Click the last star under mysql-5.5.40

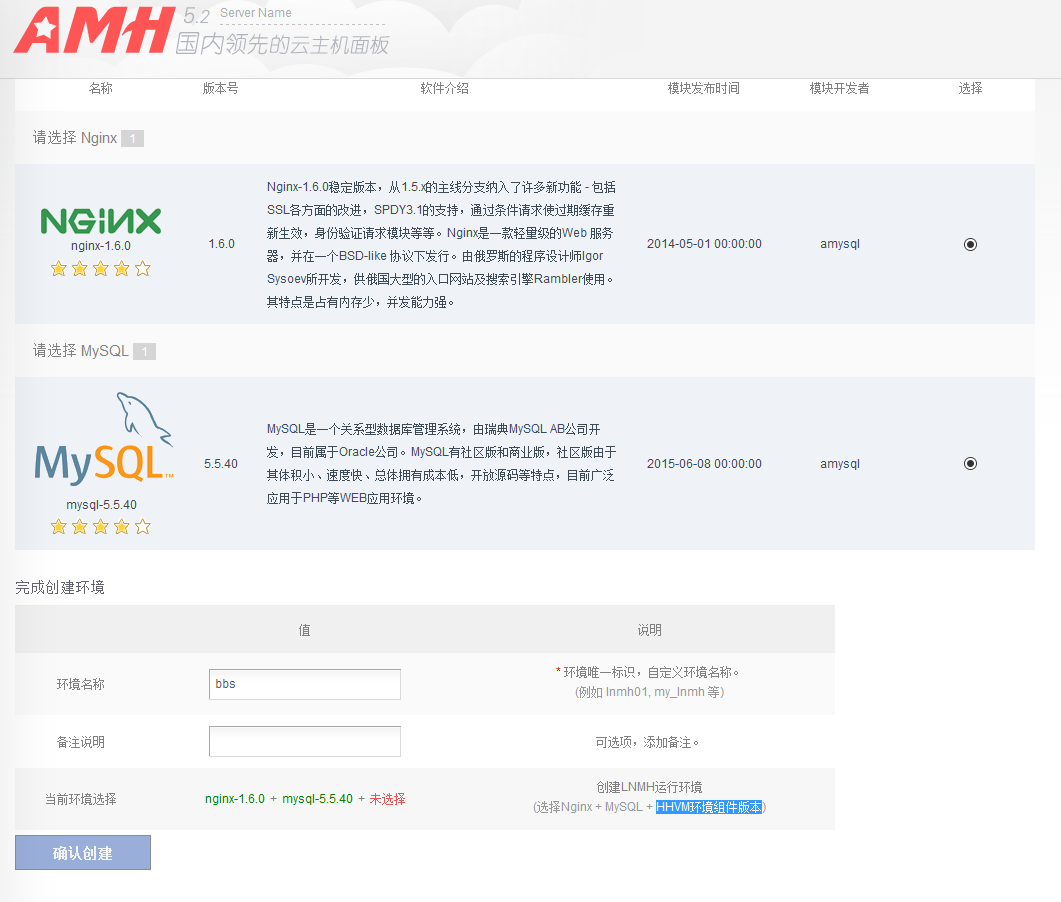[x=142, y=526]
